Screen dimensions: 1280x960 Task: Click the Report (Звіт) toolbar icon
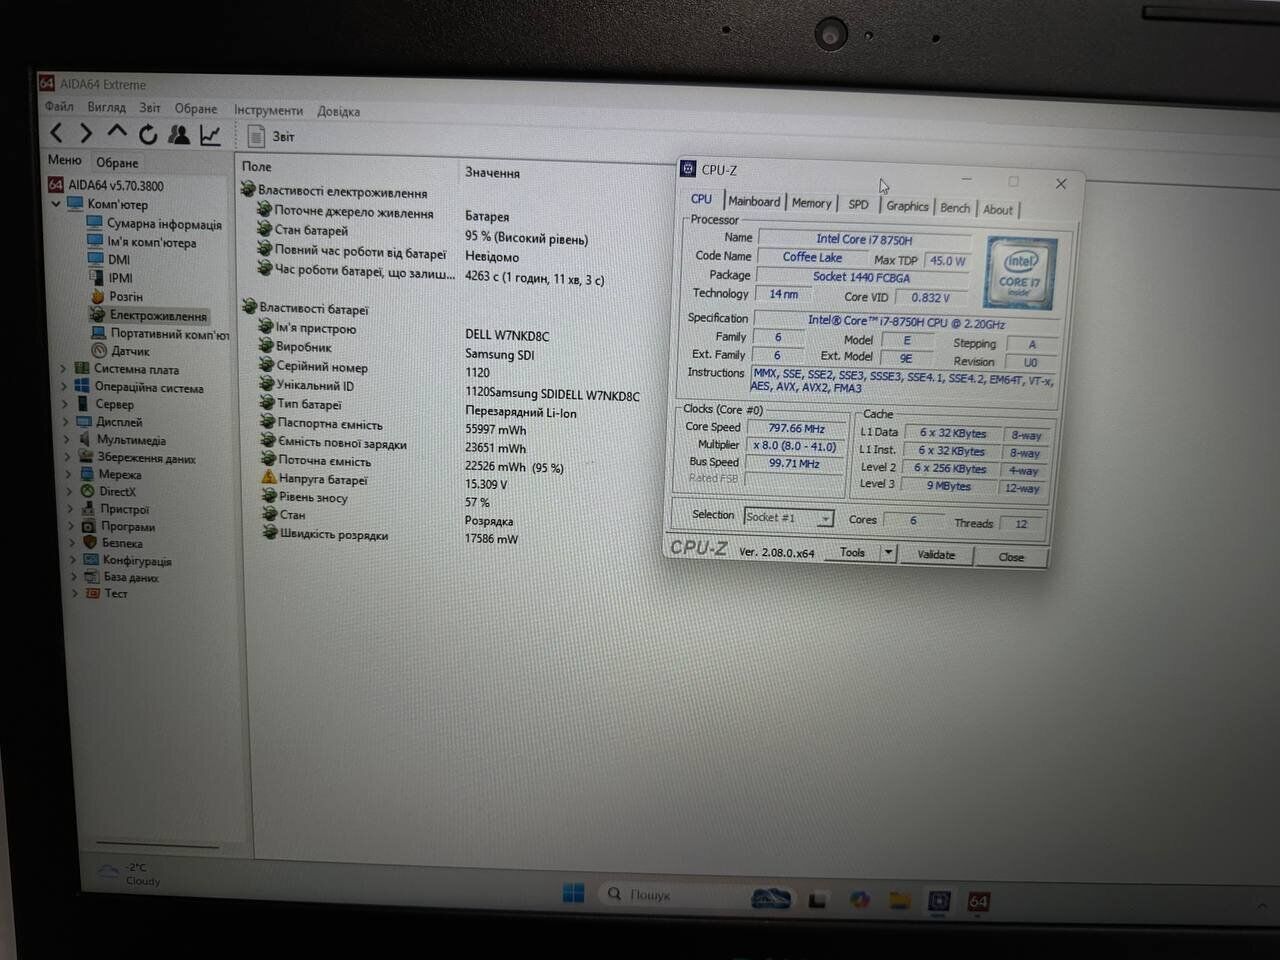click(x=257, y=136)
